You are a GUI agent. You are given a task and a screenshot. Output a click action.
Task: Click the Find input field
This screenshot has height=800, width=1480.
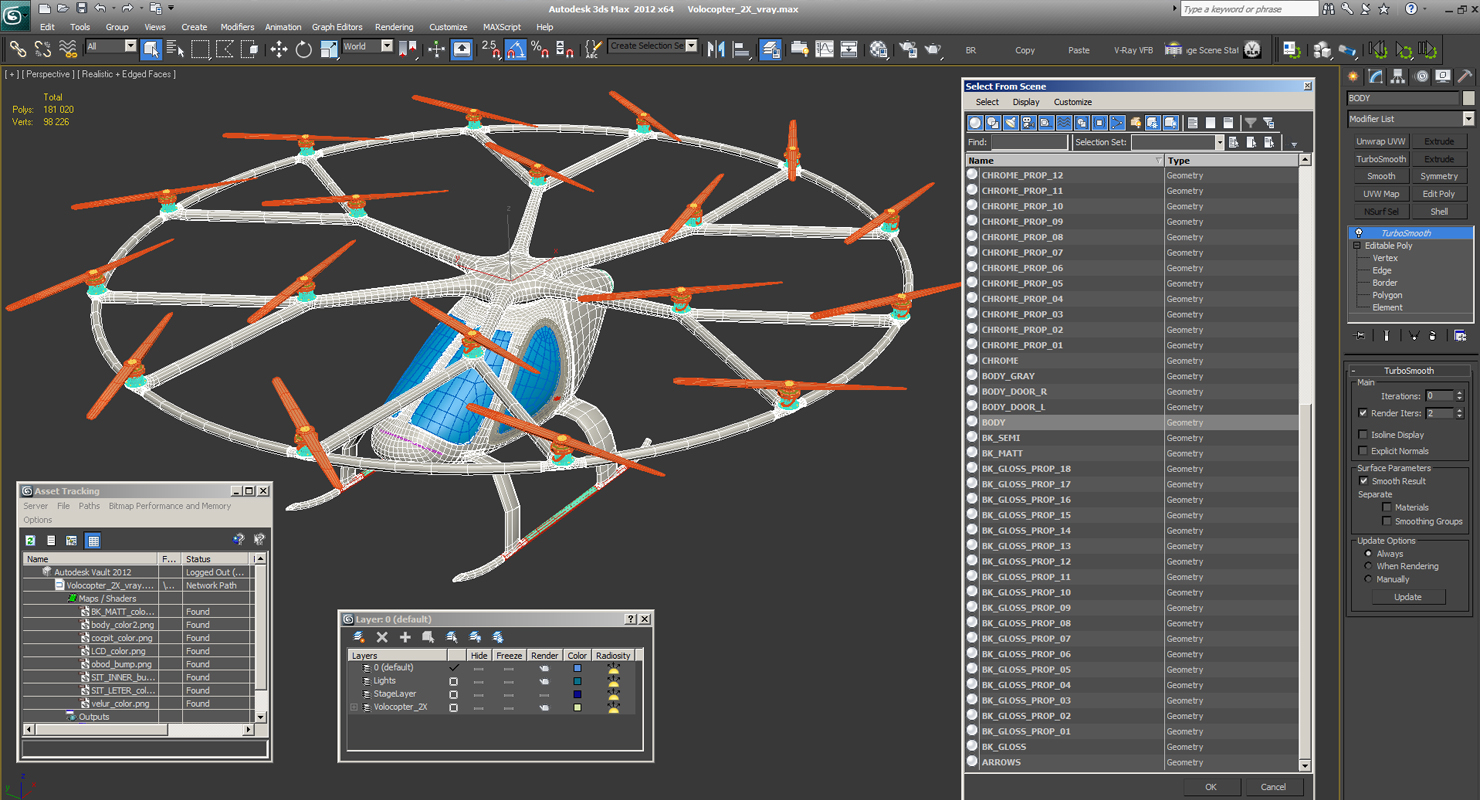pyautogui.click(x=1030, y=142)
